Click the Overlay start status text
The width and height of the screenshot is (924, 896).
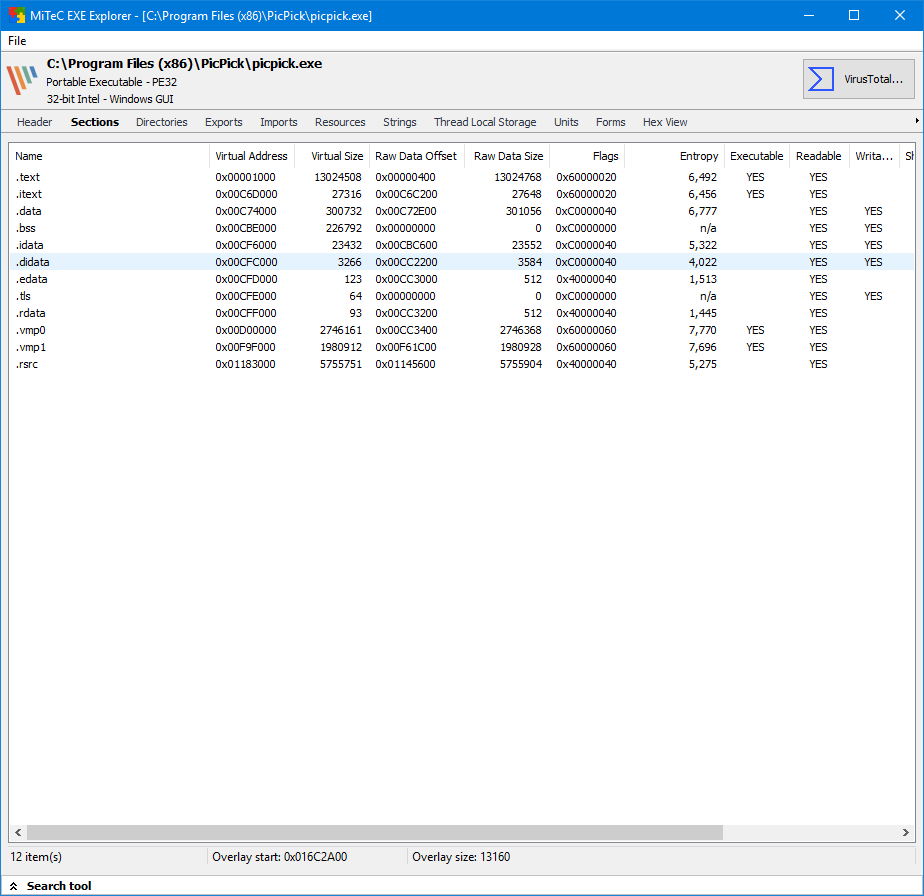(x=279, y=857)
